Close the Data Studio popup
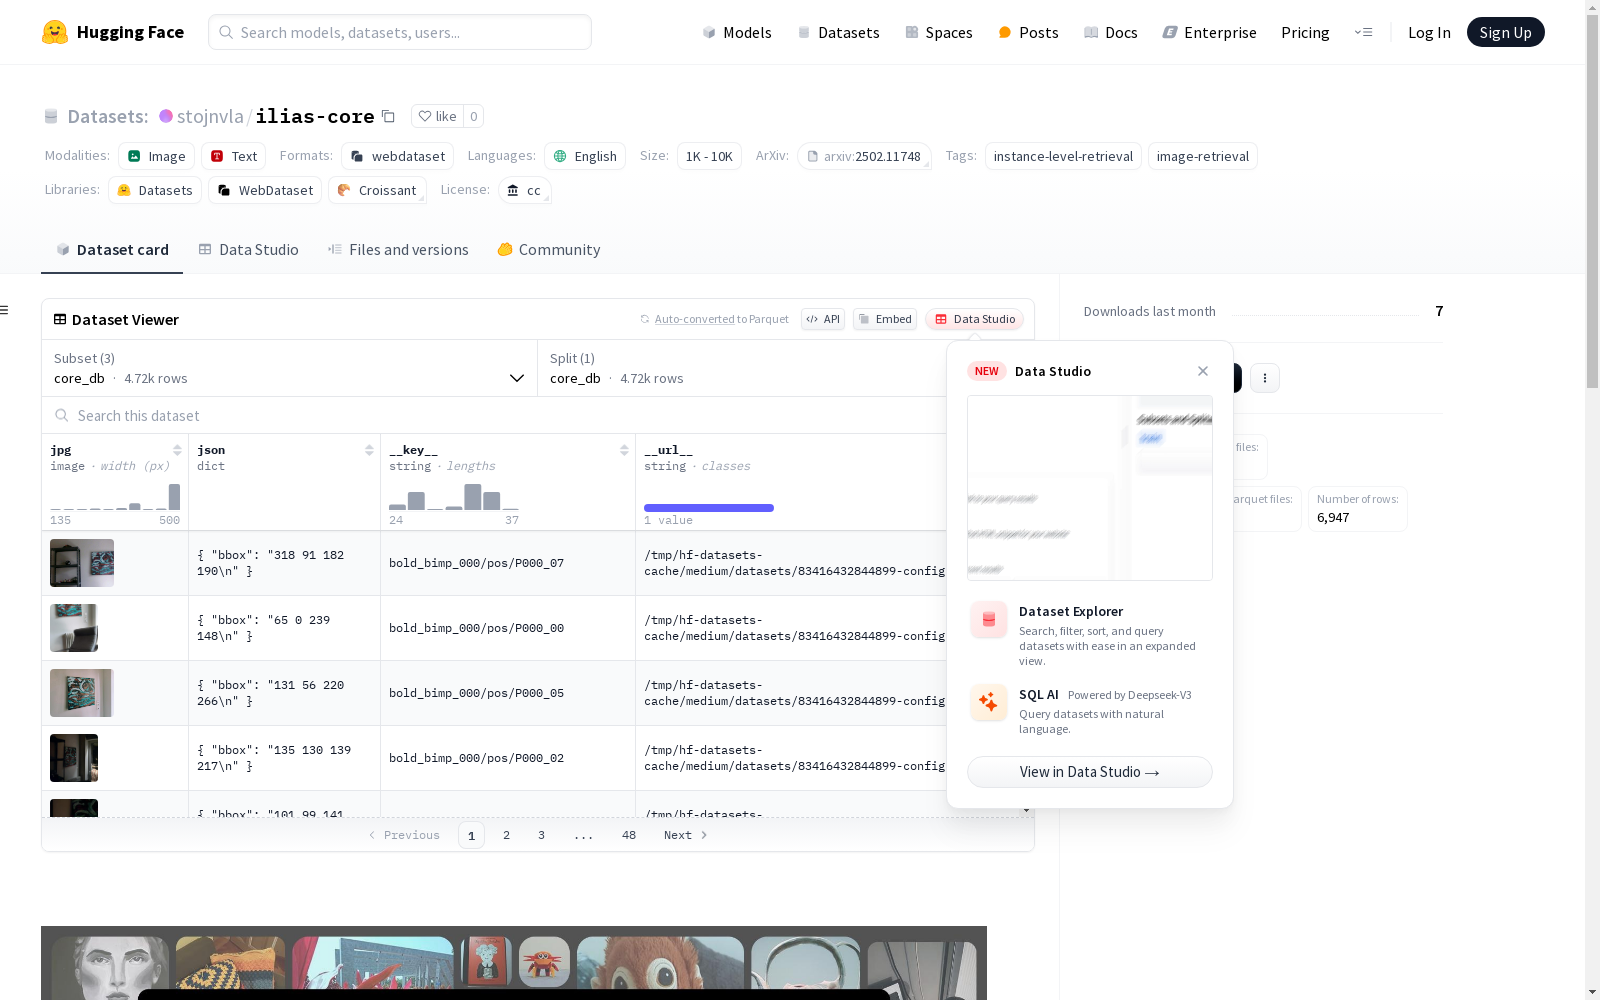This screenshot has width=1600, height=1000. click(x=1203, y=371)
